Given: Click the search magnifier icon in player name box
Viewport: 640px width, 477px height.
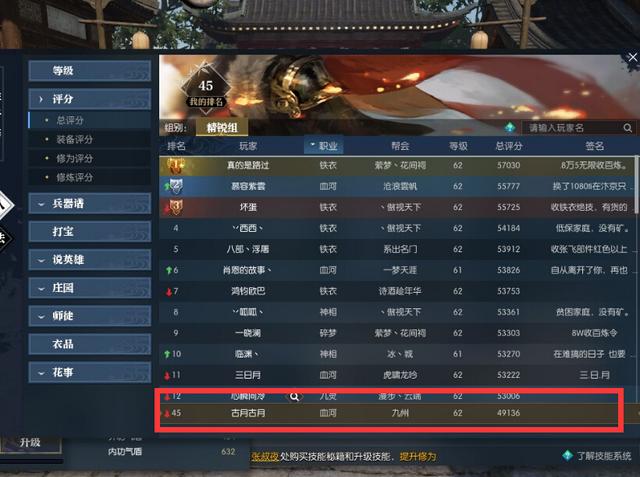Looking at the screenshot, I should (628, 128).
